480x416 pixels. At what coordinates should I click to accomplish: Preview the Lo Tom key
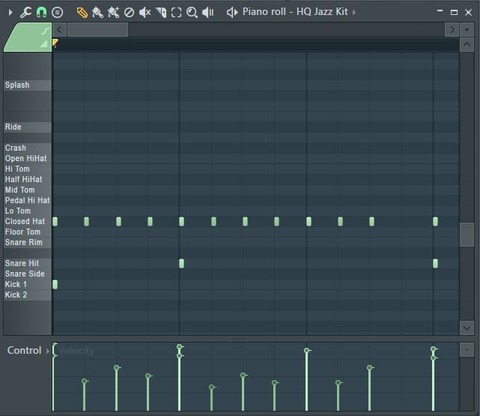click(28, 211)
